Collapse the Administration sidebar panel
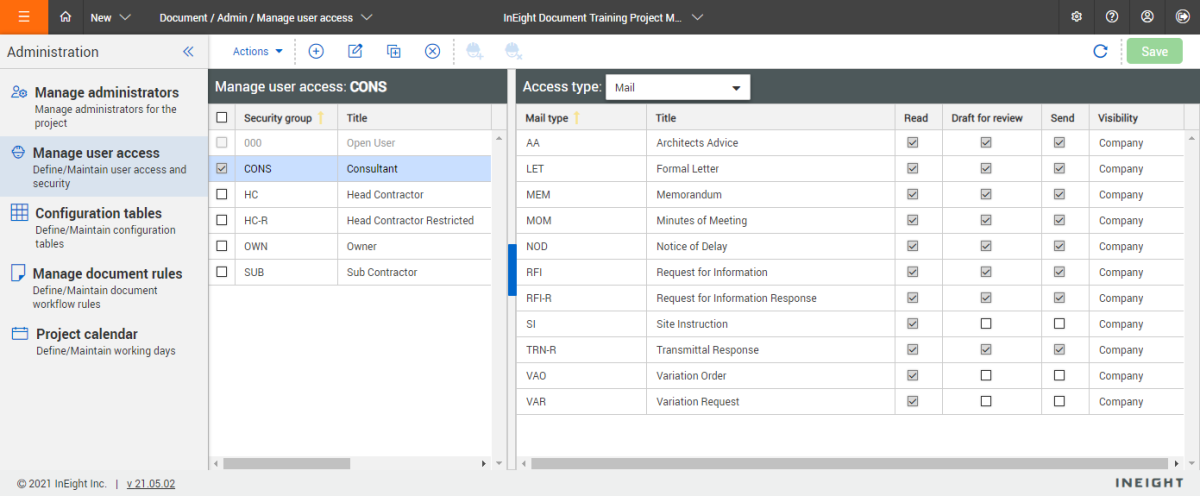Viewport: 1200px width, 496px height. 188,52
